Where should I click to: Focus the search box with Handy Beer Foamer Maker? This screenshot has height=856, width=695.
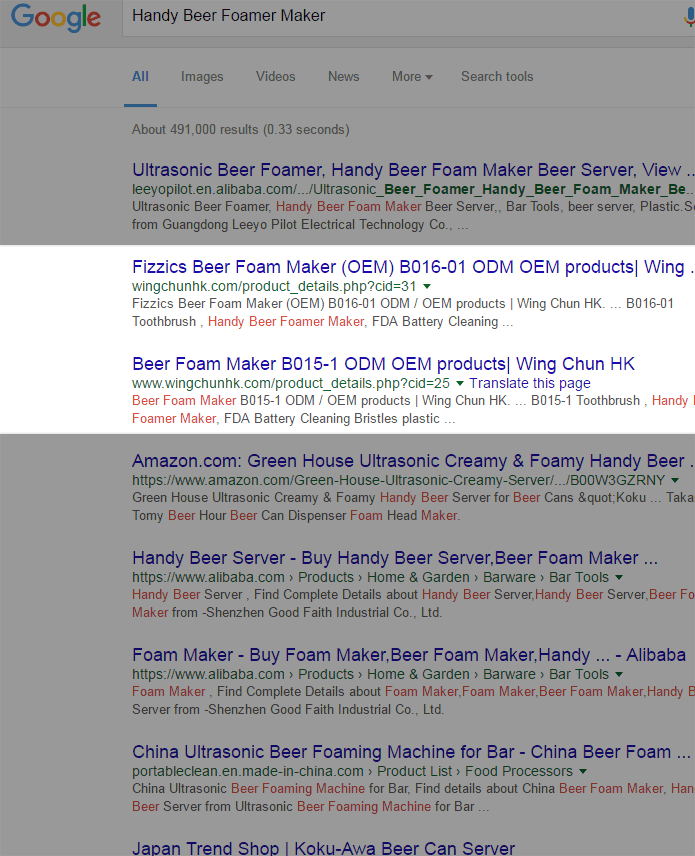click(409, 16)
